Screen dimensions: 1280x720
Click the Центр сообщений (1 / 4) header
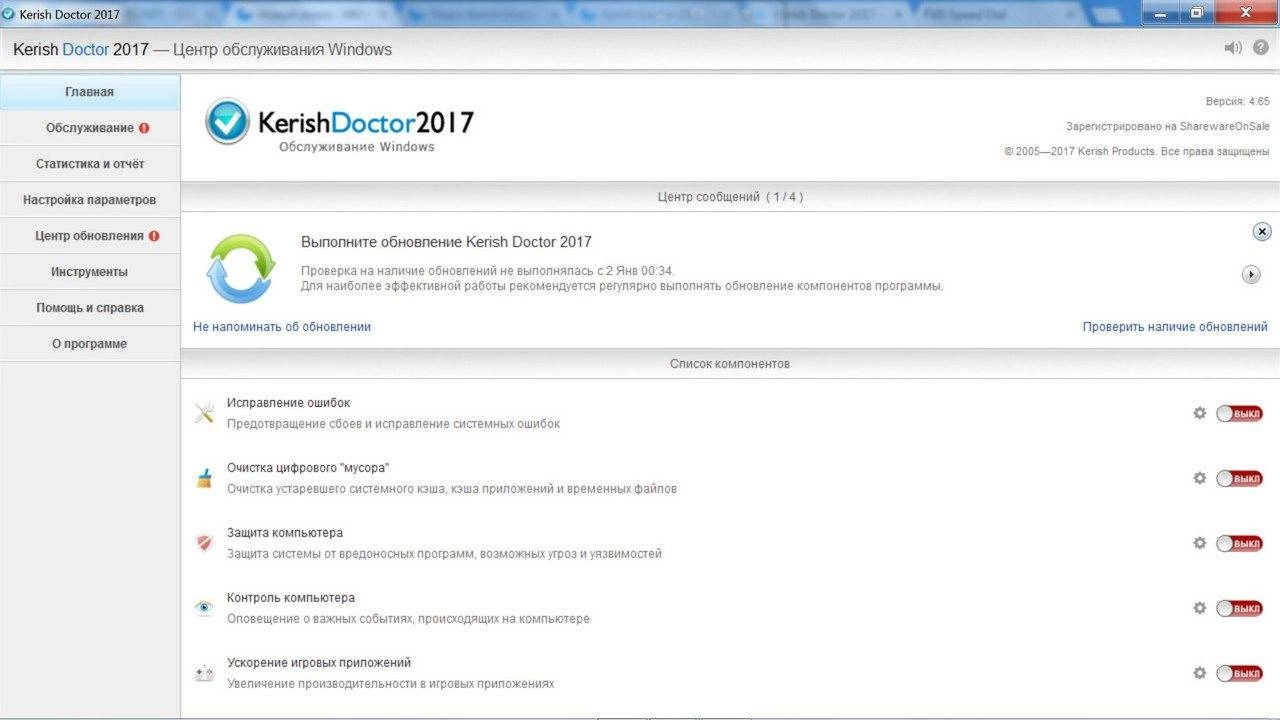pyautogui.click(x=730, y=197)
